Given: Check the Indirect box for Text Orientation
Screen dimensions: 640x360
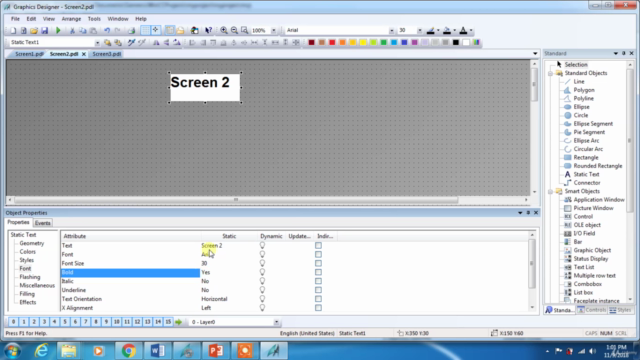Looking at the screenshot, I should 318,299.
